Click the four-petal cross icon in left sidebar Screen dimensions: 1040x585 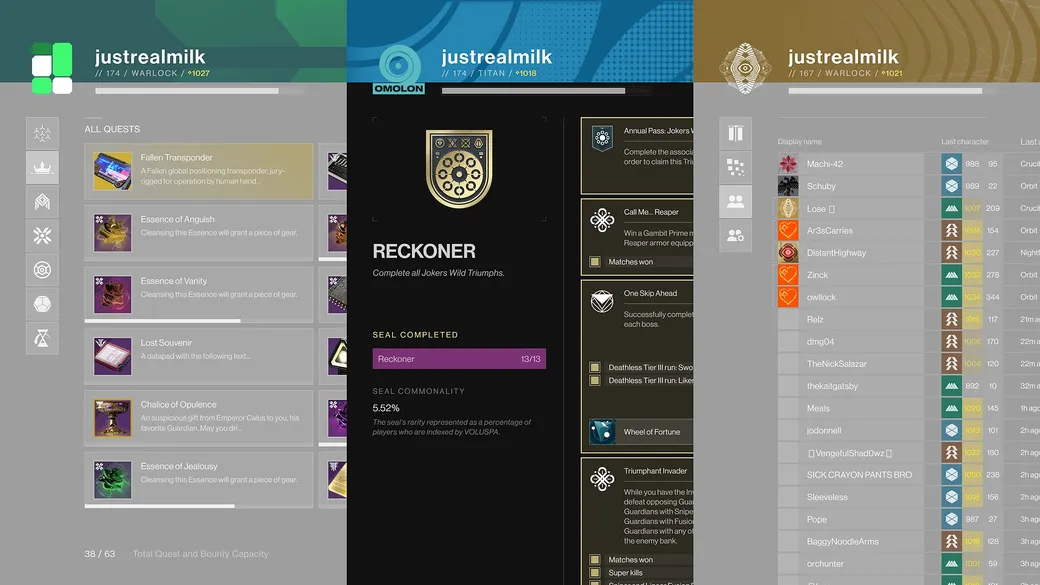42,235
